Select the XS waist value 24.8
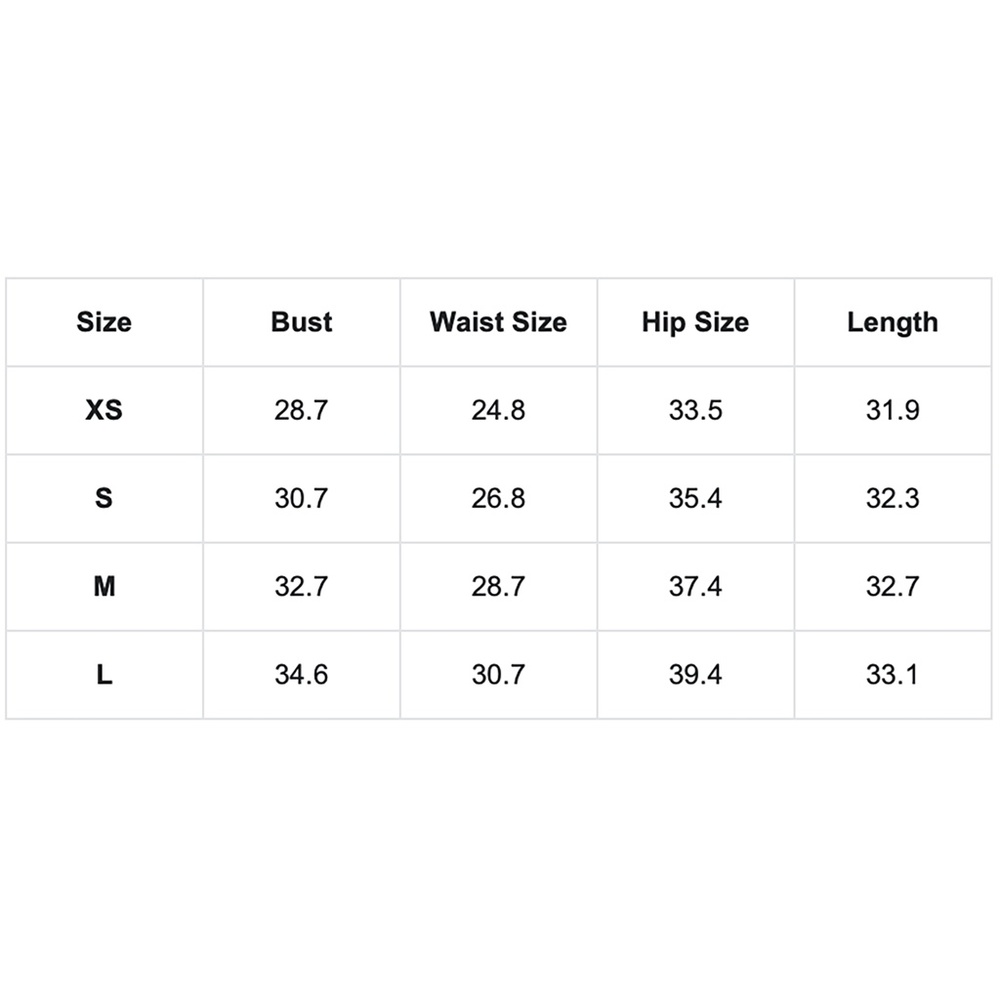Viewport: 1000px width, 1000px height. point(498,410)
